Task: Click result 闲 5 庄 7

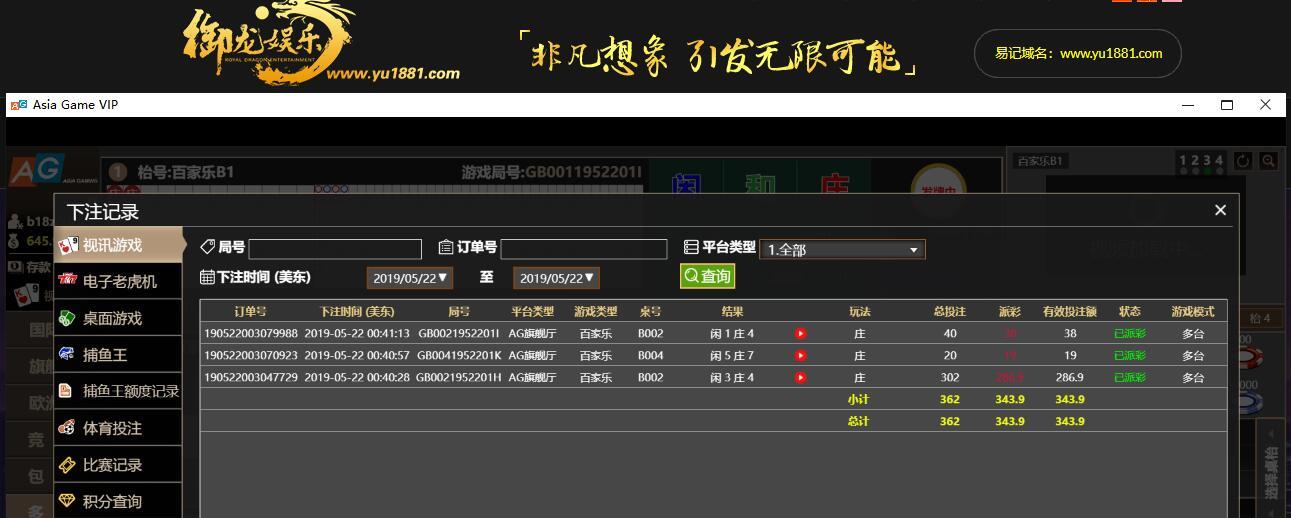Action: 732,355
